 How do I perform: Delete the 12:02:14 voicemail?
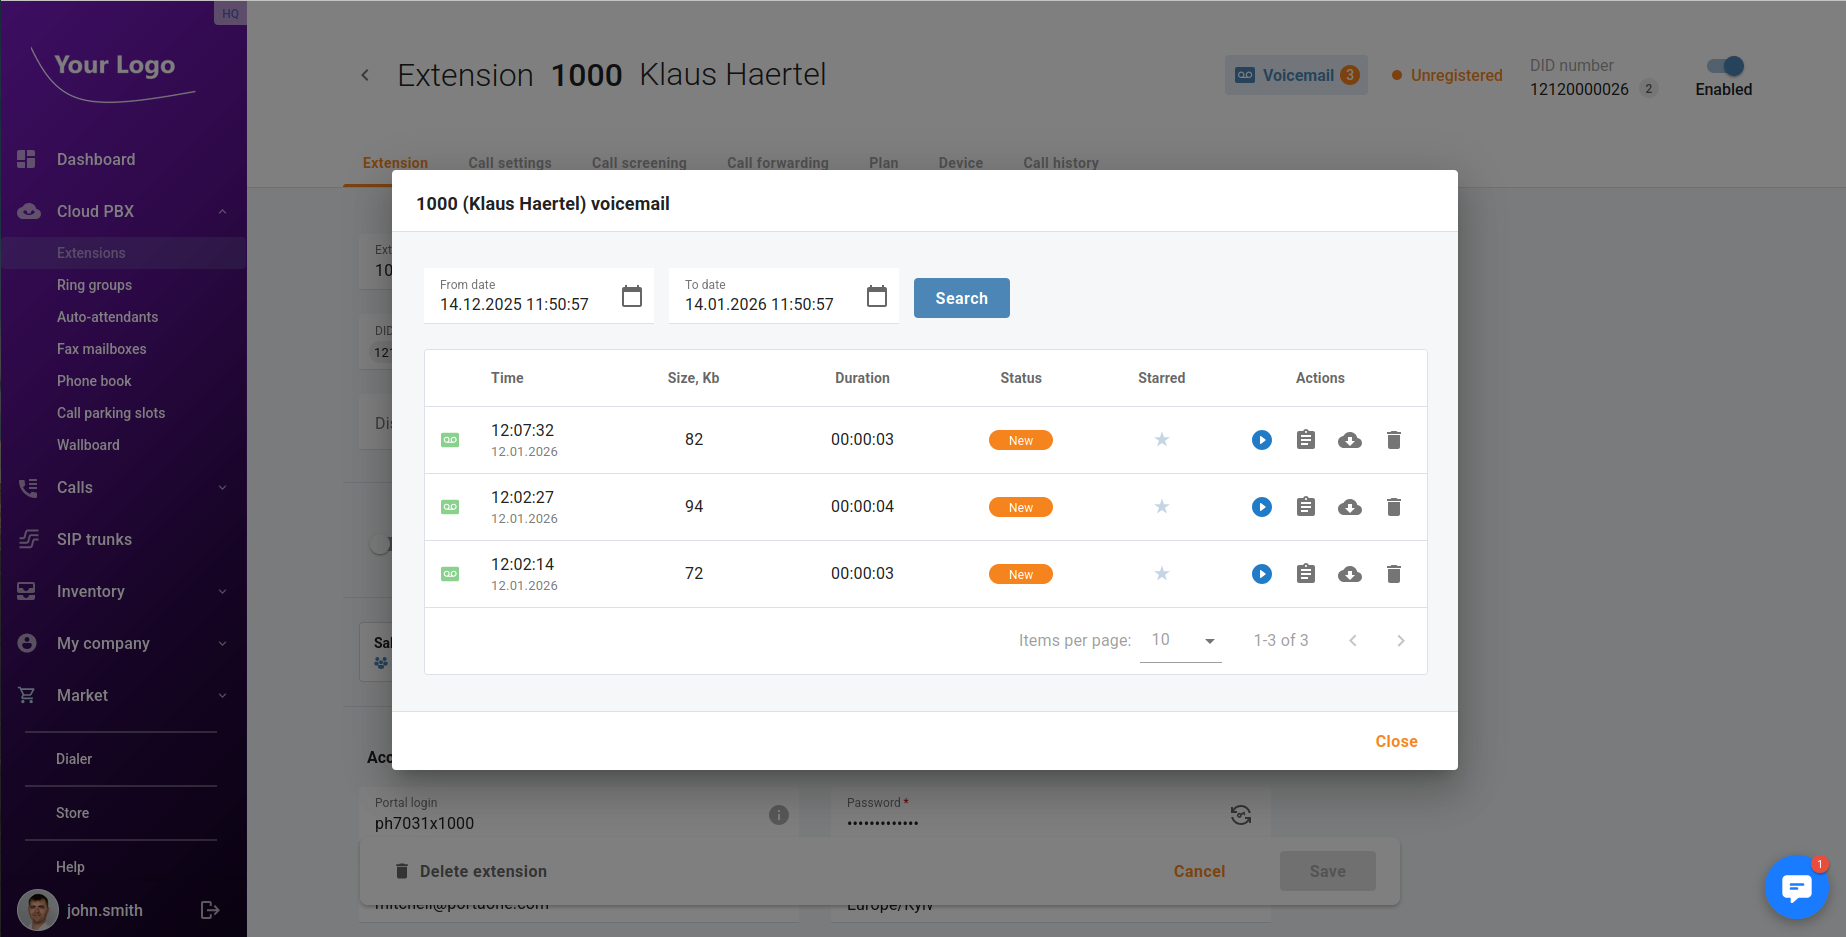1393,574
